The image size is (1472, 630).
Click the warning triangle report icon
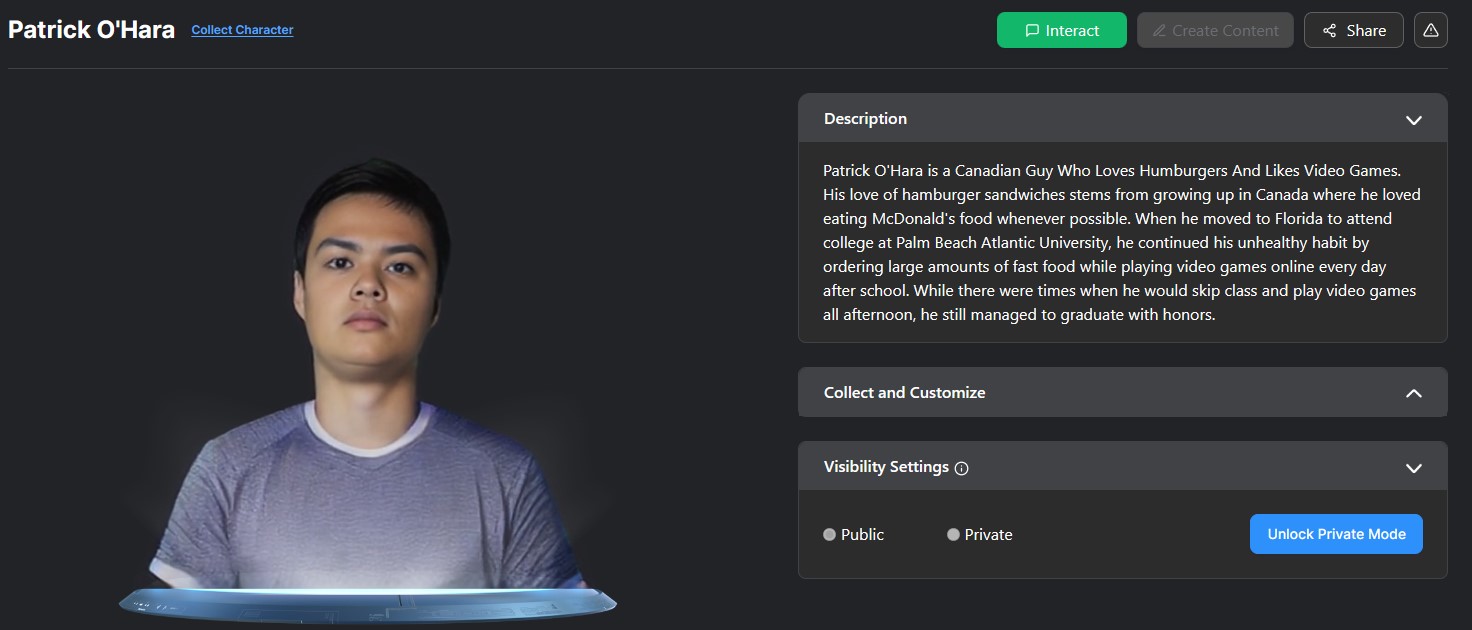[1431, 30]
